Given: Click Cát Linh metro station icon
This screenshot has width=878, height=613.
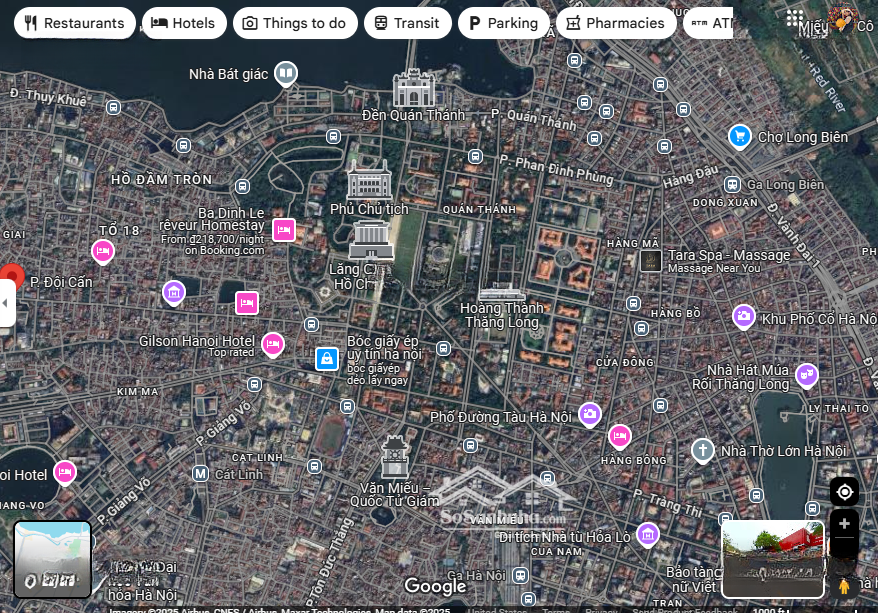Looking at the screenshot, I should [200, 474].
